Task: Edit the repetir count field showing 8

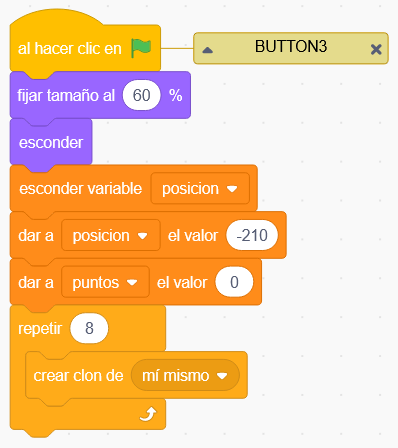Action: pos(89,328)
